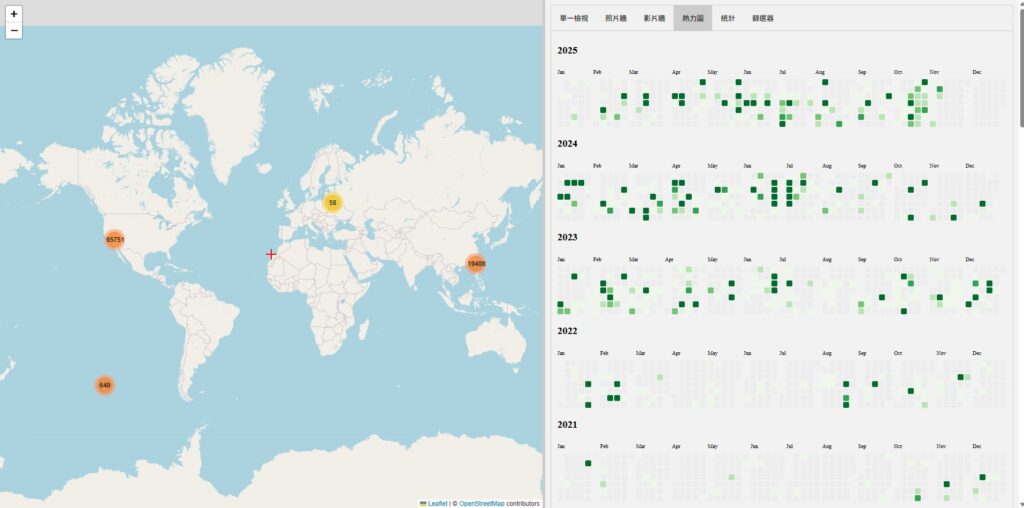This screenshot has height=508, width=1024.
Task: Select the 熱力圖 tab
Action: 692,18
